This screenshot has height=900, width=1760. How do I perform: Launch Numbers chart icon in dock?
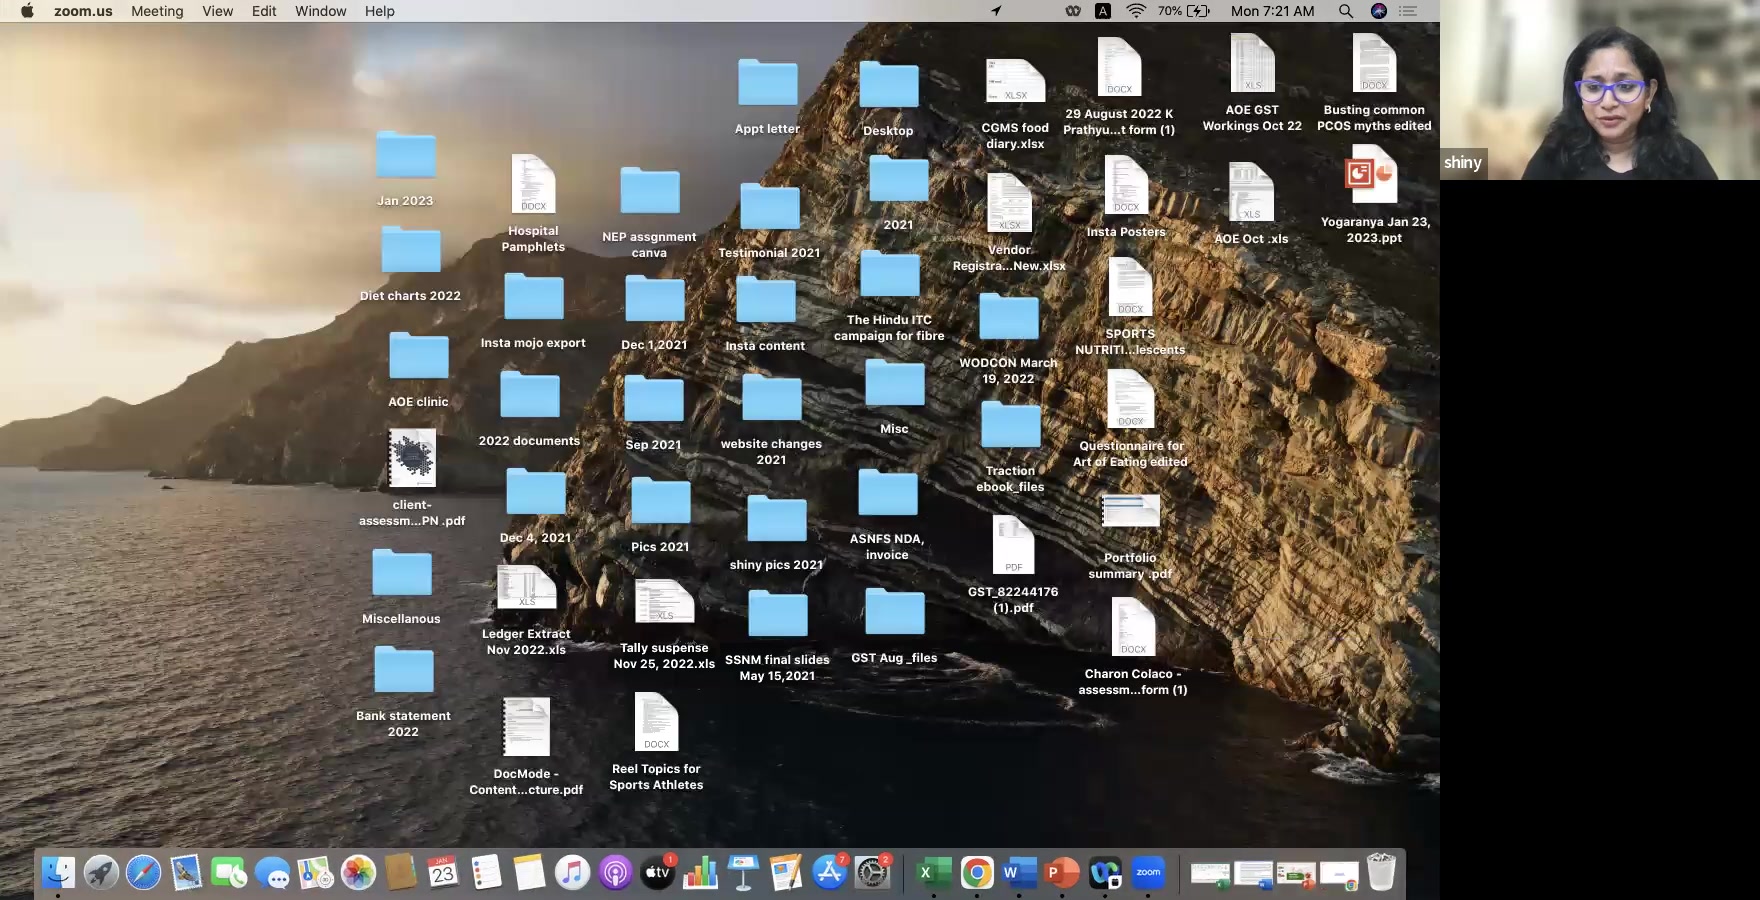click(x=701, y=873)
